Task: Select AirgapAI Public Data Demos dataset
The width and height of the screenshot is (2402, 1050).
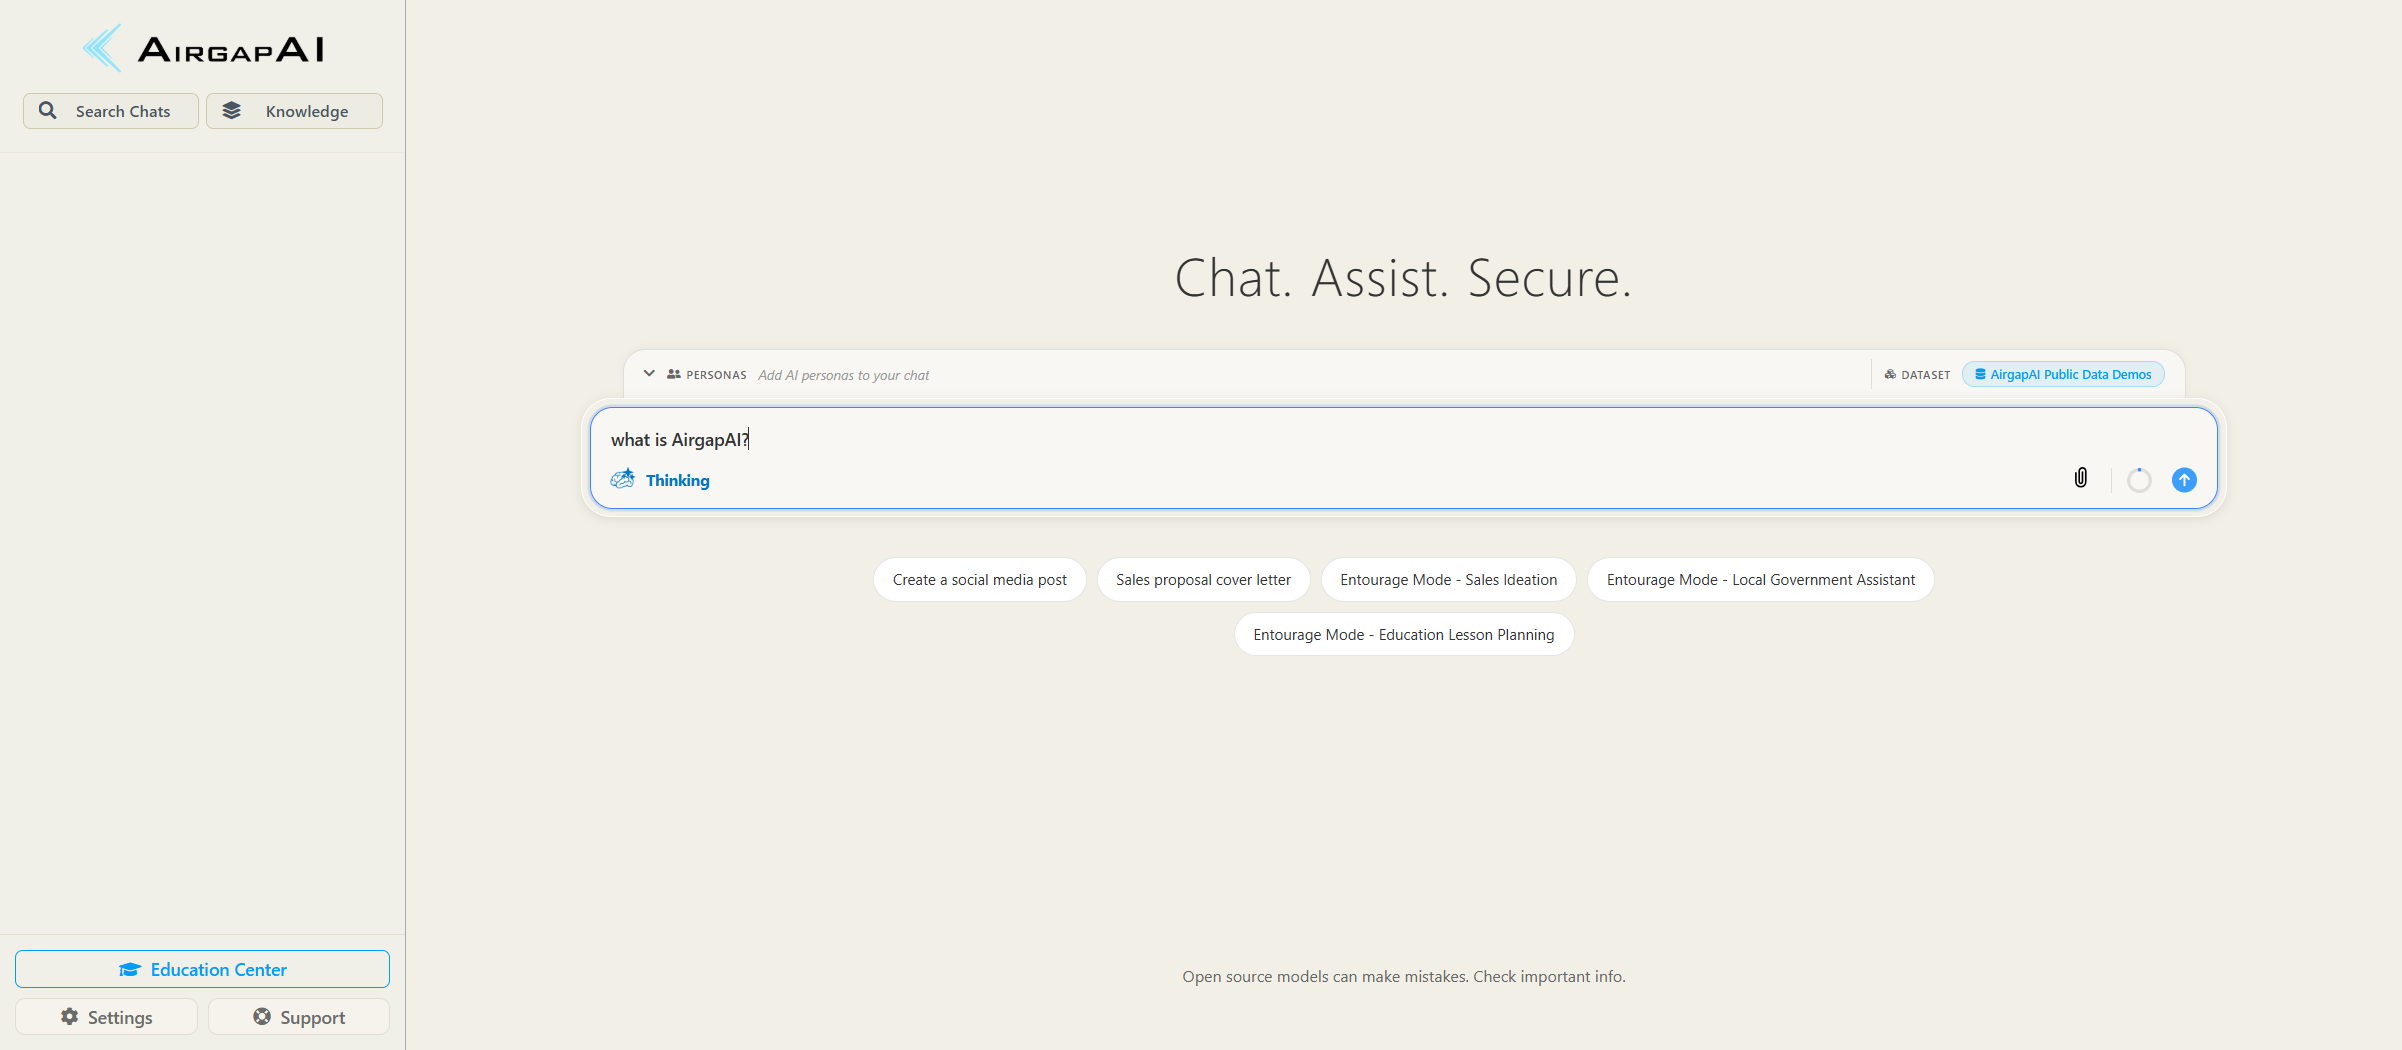Action: click(x=2063, y=374)
